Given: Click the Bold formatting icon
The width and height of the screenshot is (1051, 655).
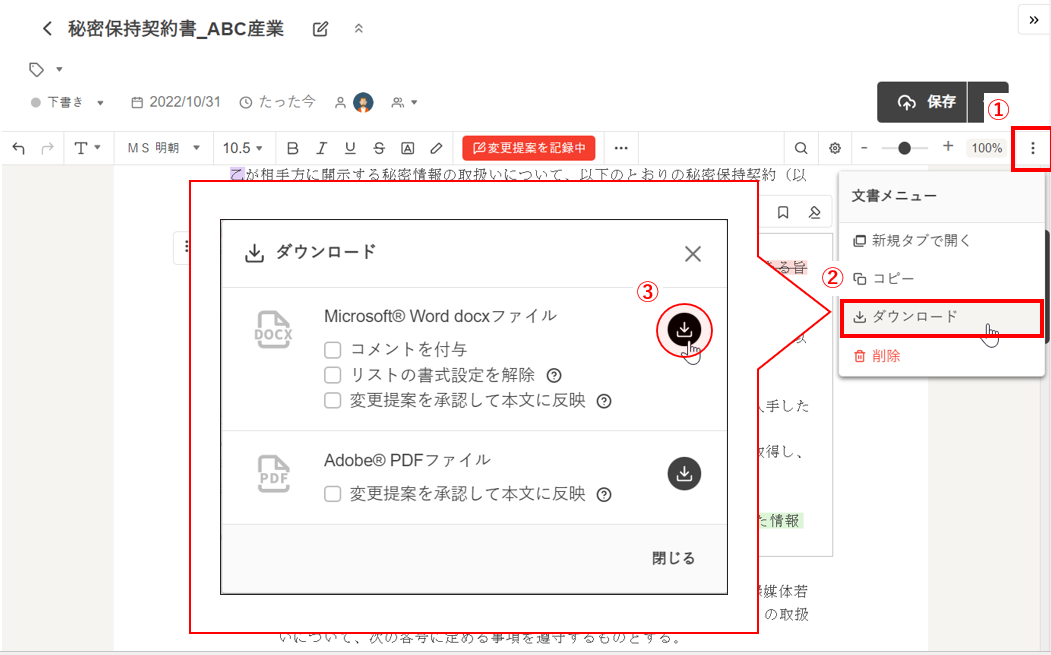Looking at the screenshot, I should click(x=293, y=148).
